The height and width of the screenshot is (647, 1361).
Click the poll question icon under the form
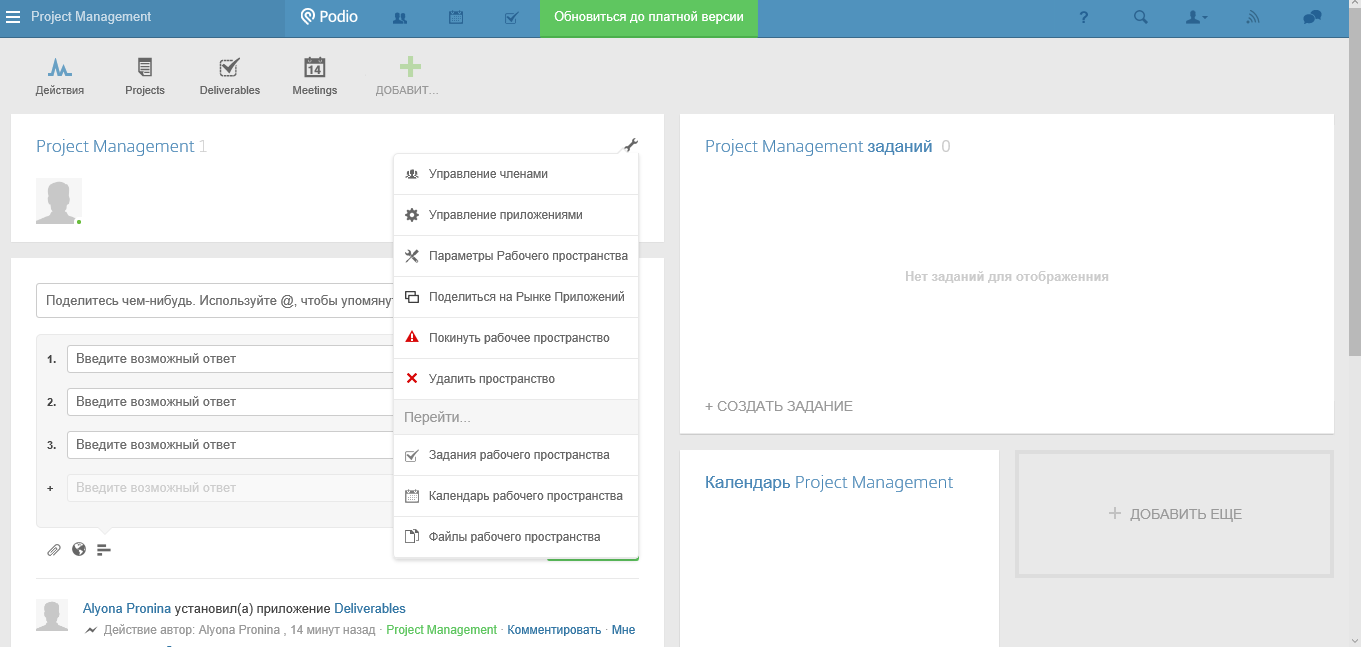[104, 550]
